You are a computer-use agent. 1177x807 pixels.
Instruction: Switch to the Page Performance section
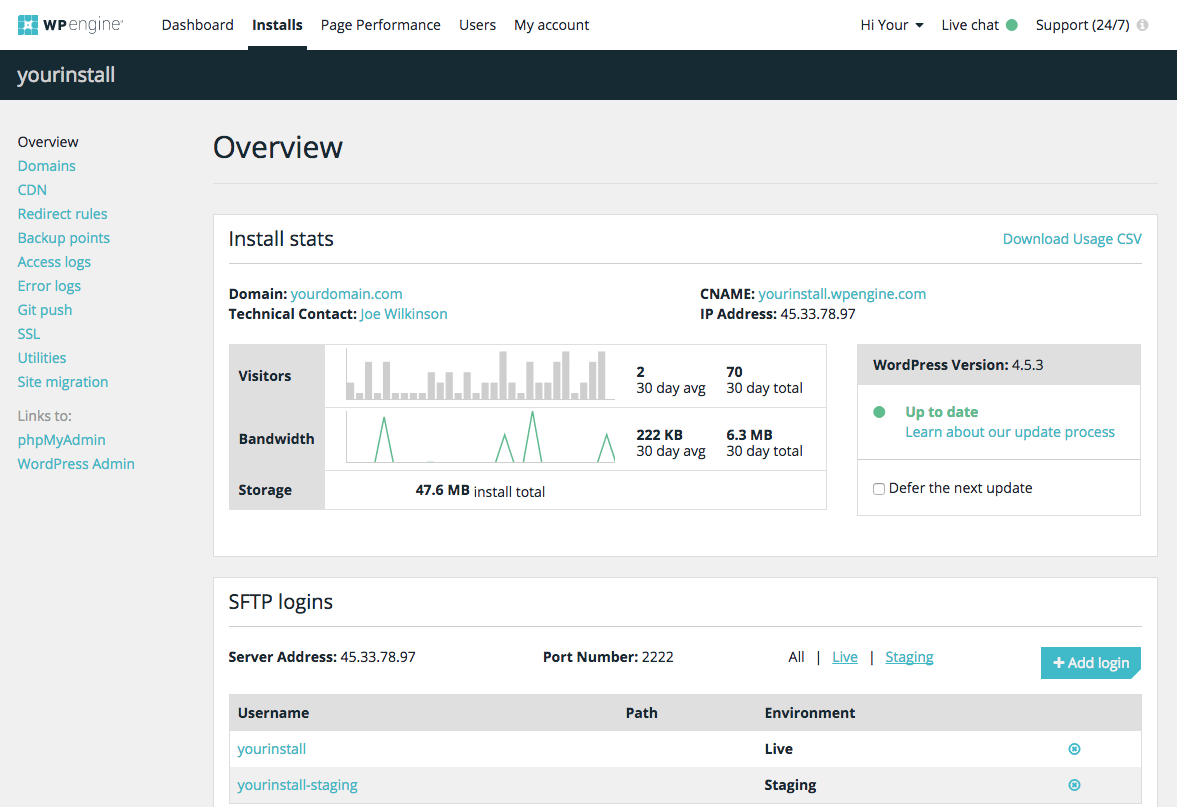[380, 24]
